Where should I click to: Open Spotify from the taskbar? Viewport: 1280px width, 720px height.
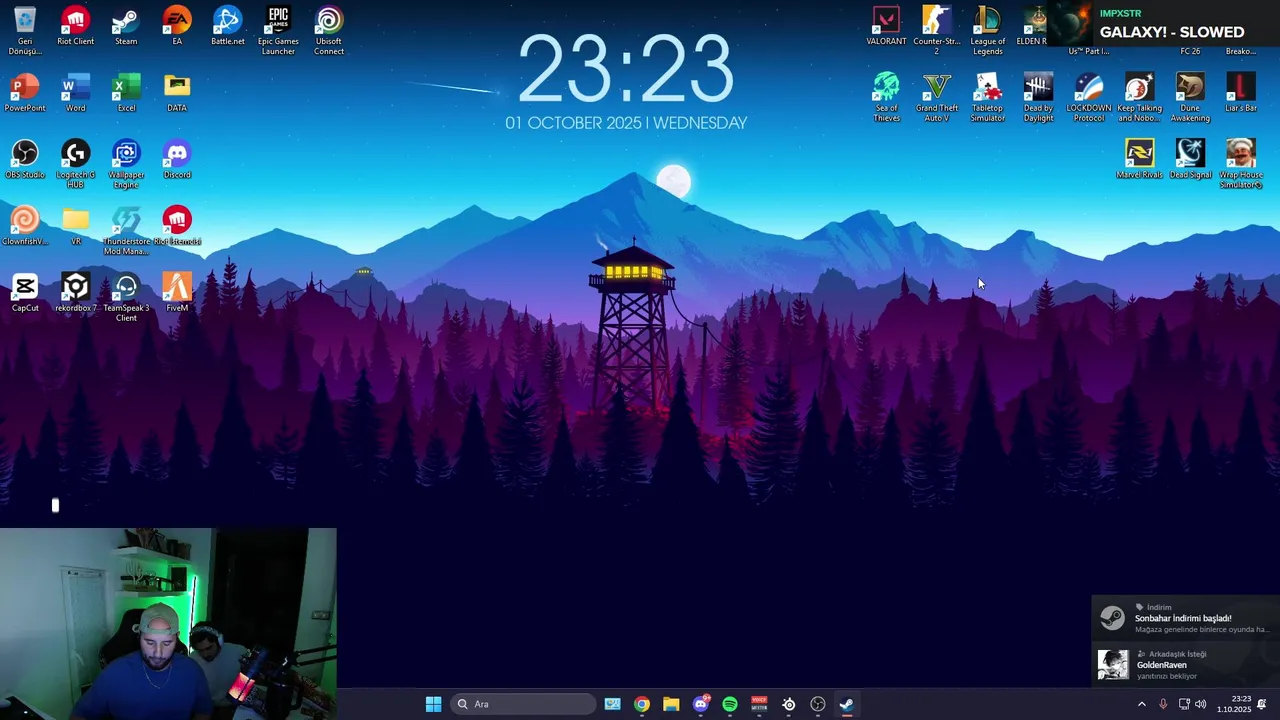point(730,704)
